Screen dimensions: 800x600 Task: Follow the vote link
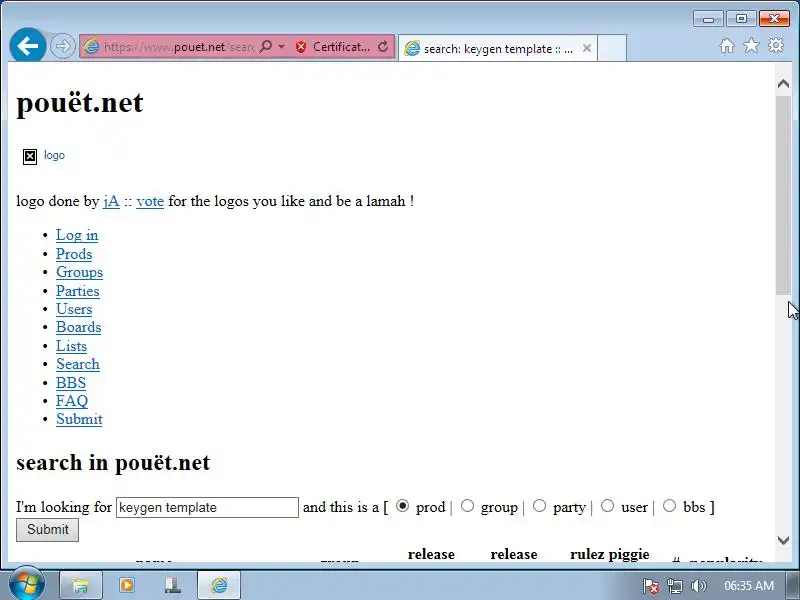coord(150,201)
